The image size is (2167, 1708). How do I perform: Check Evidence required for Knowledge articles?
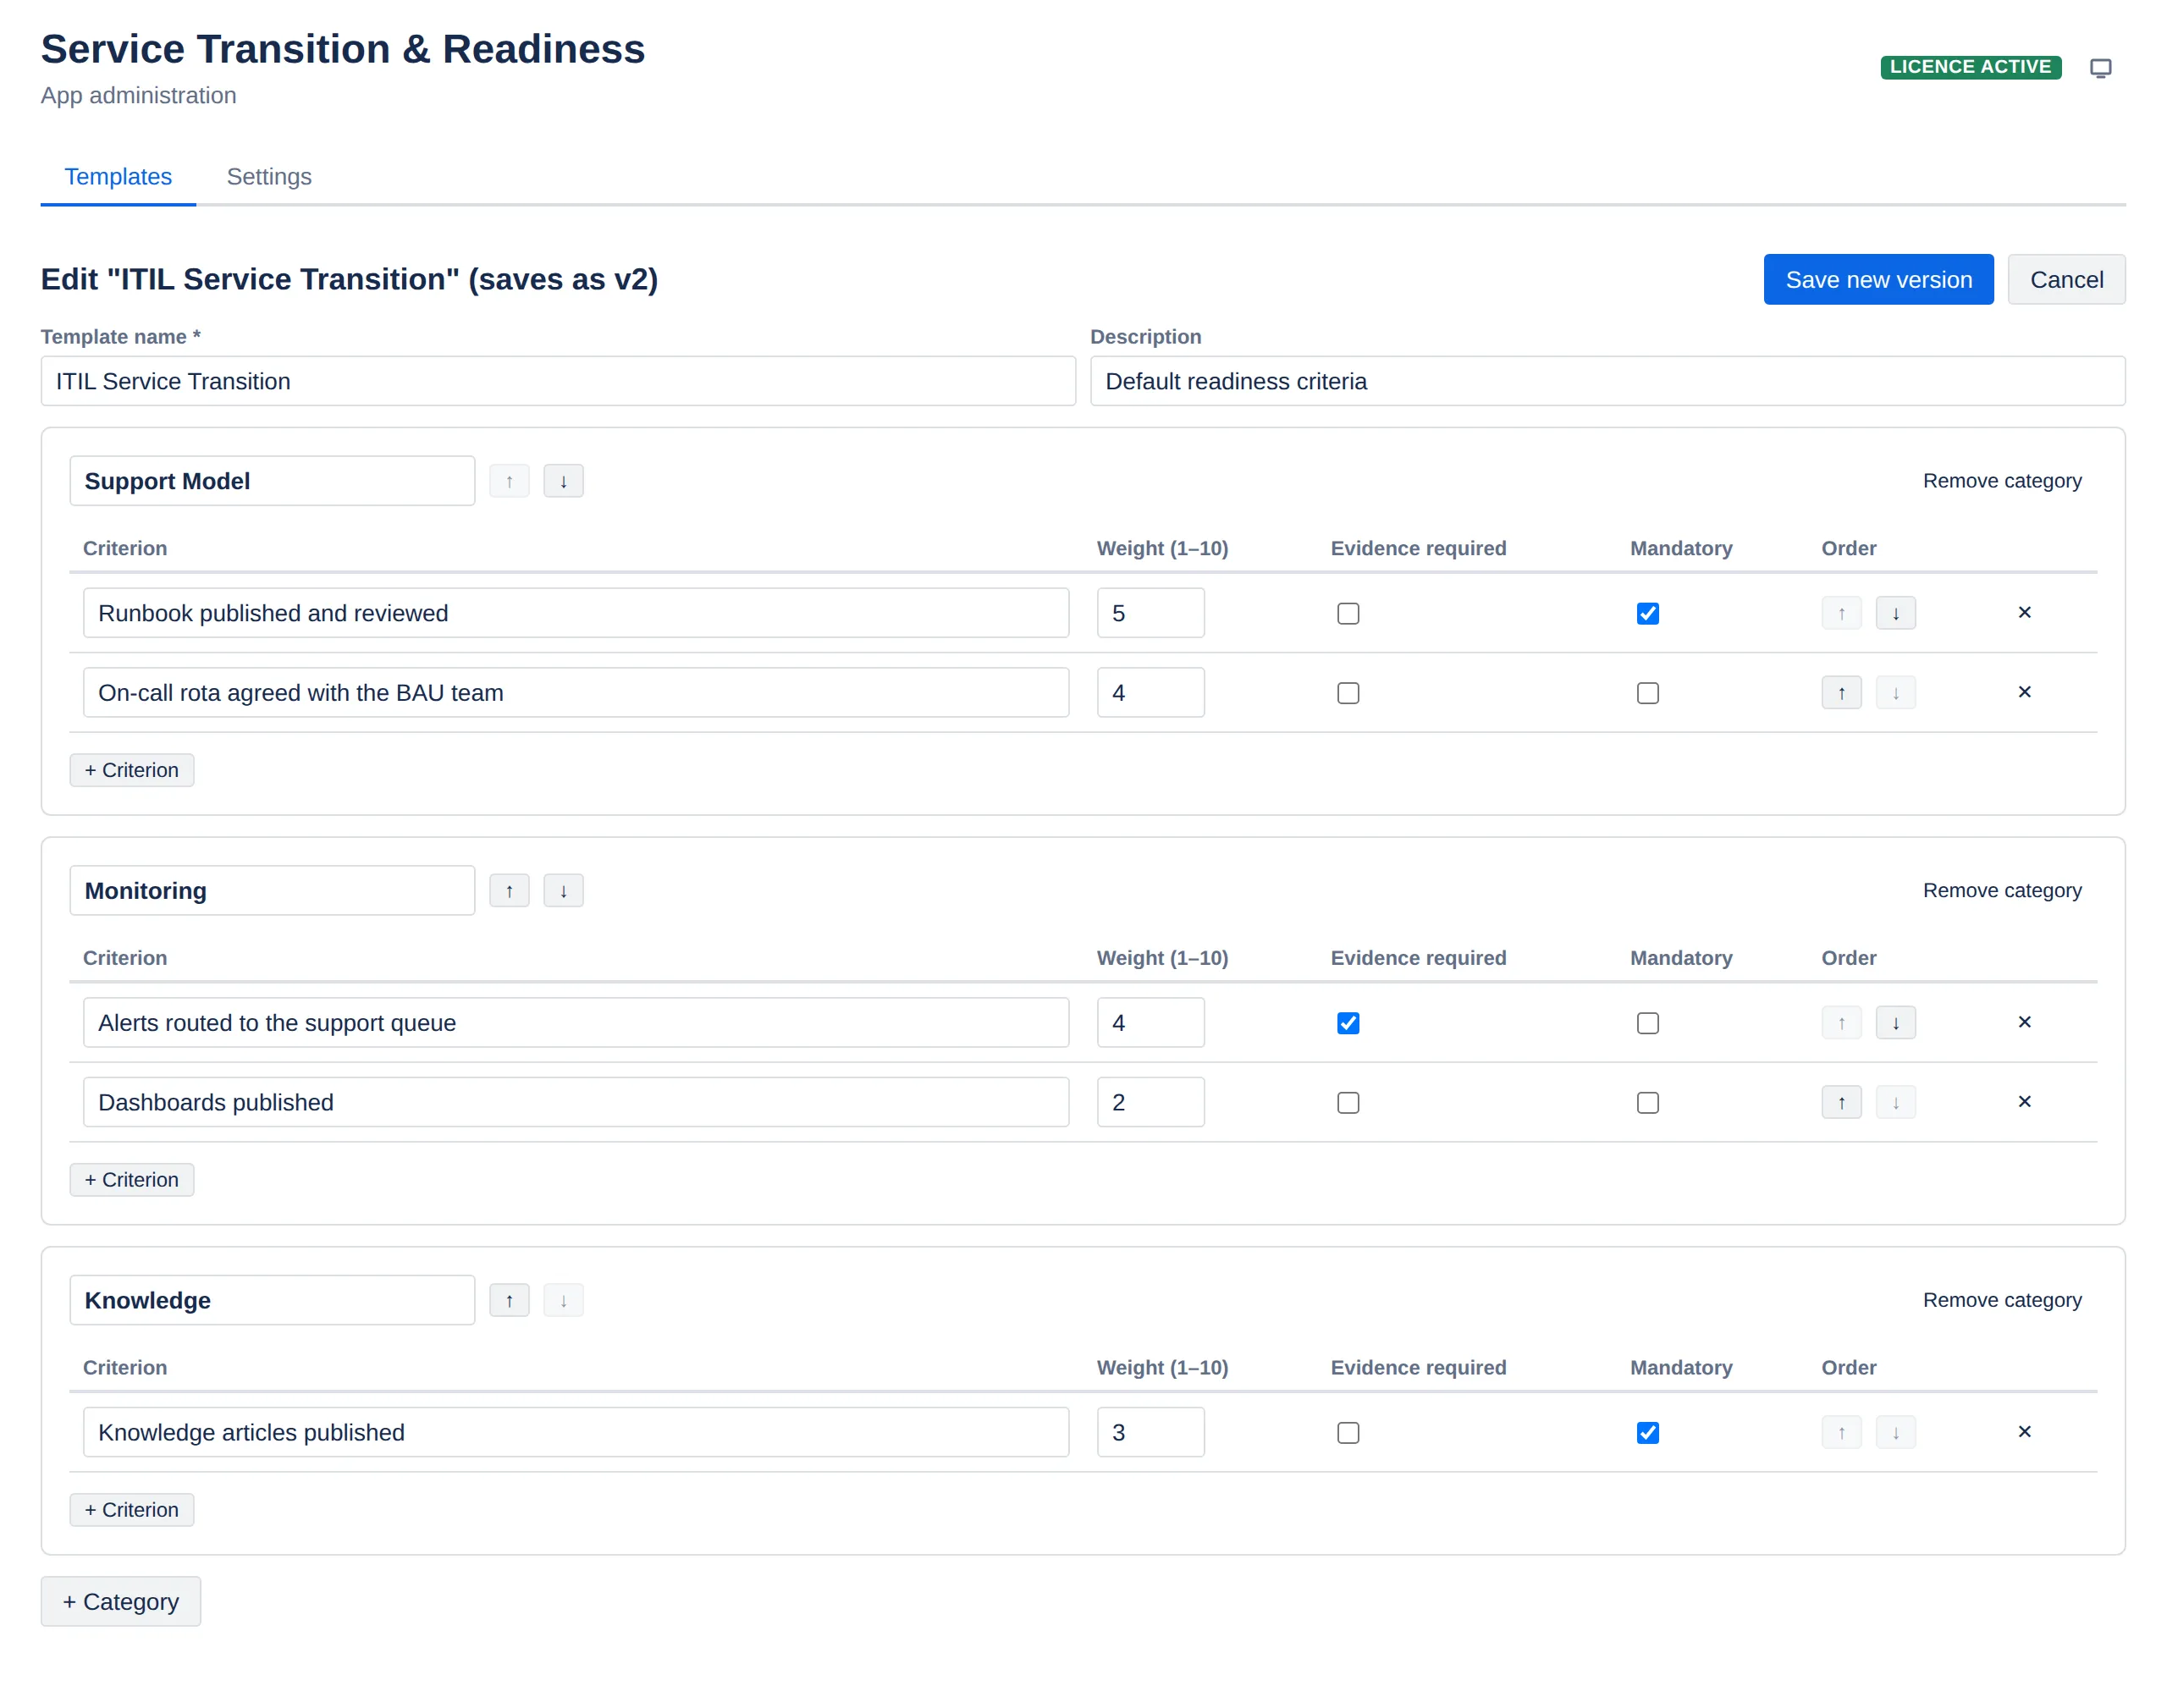point(1348,1432)
